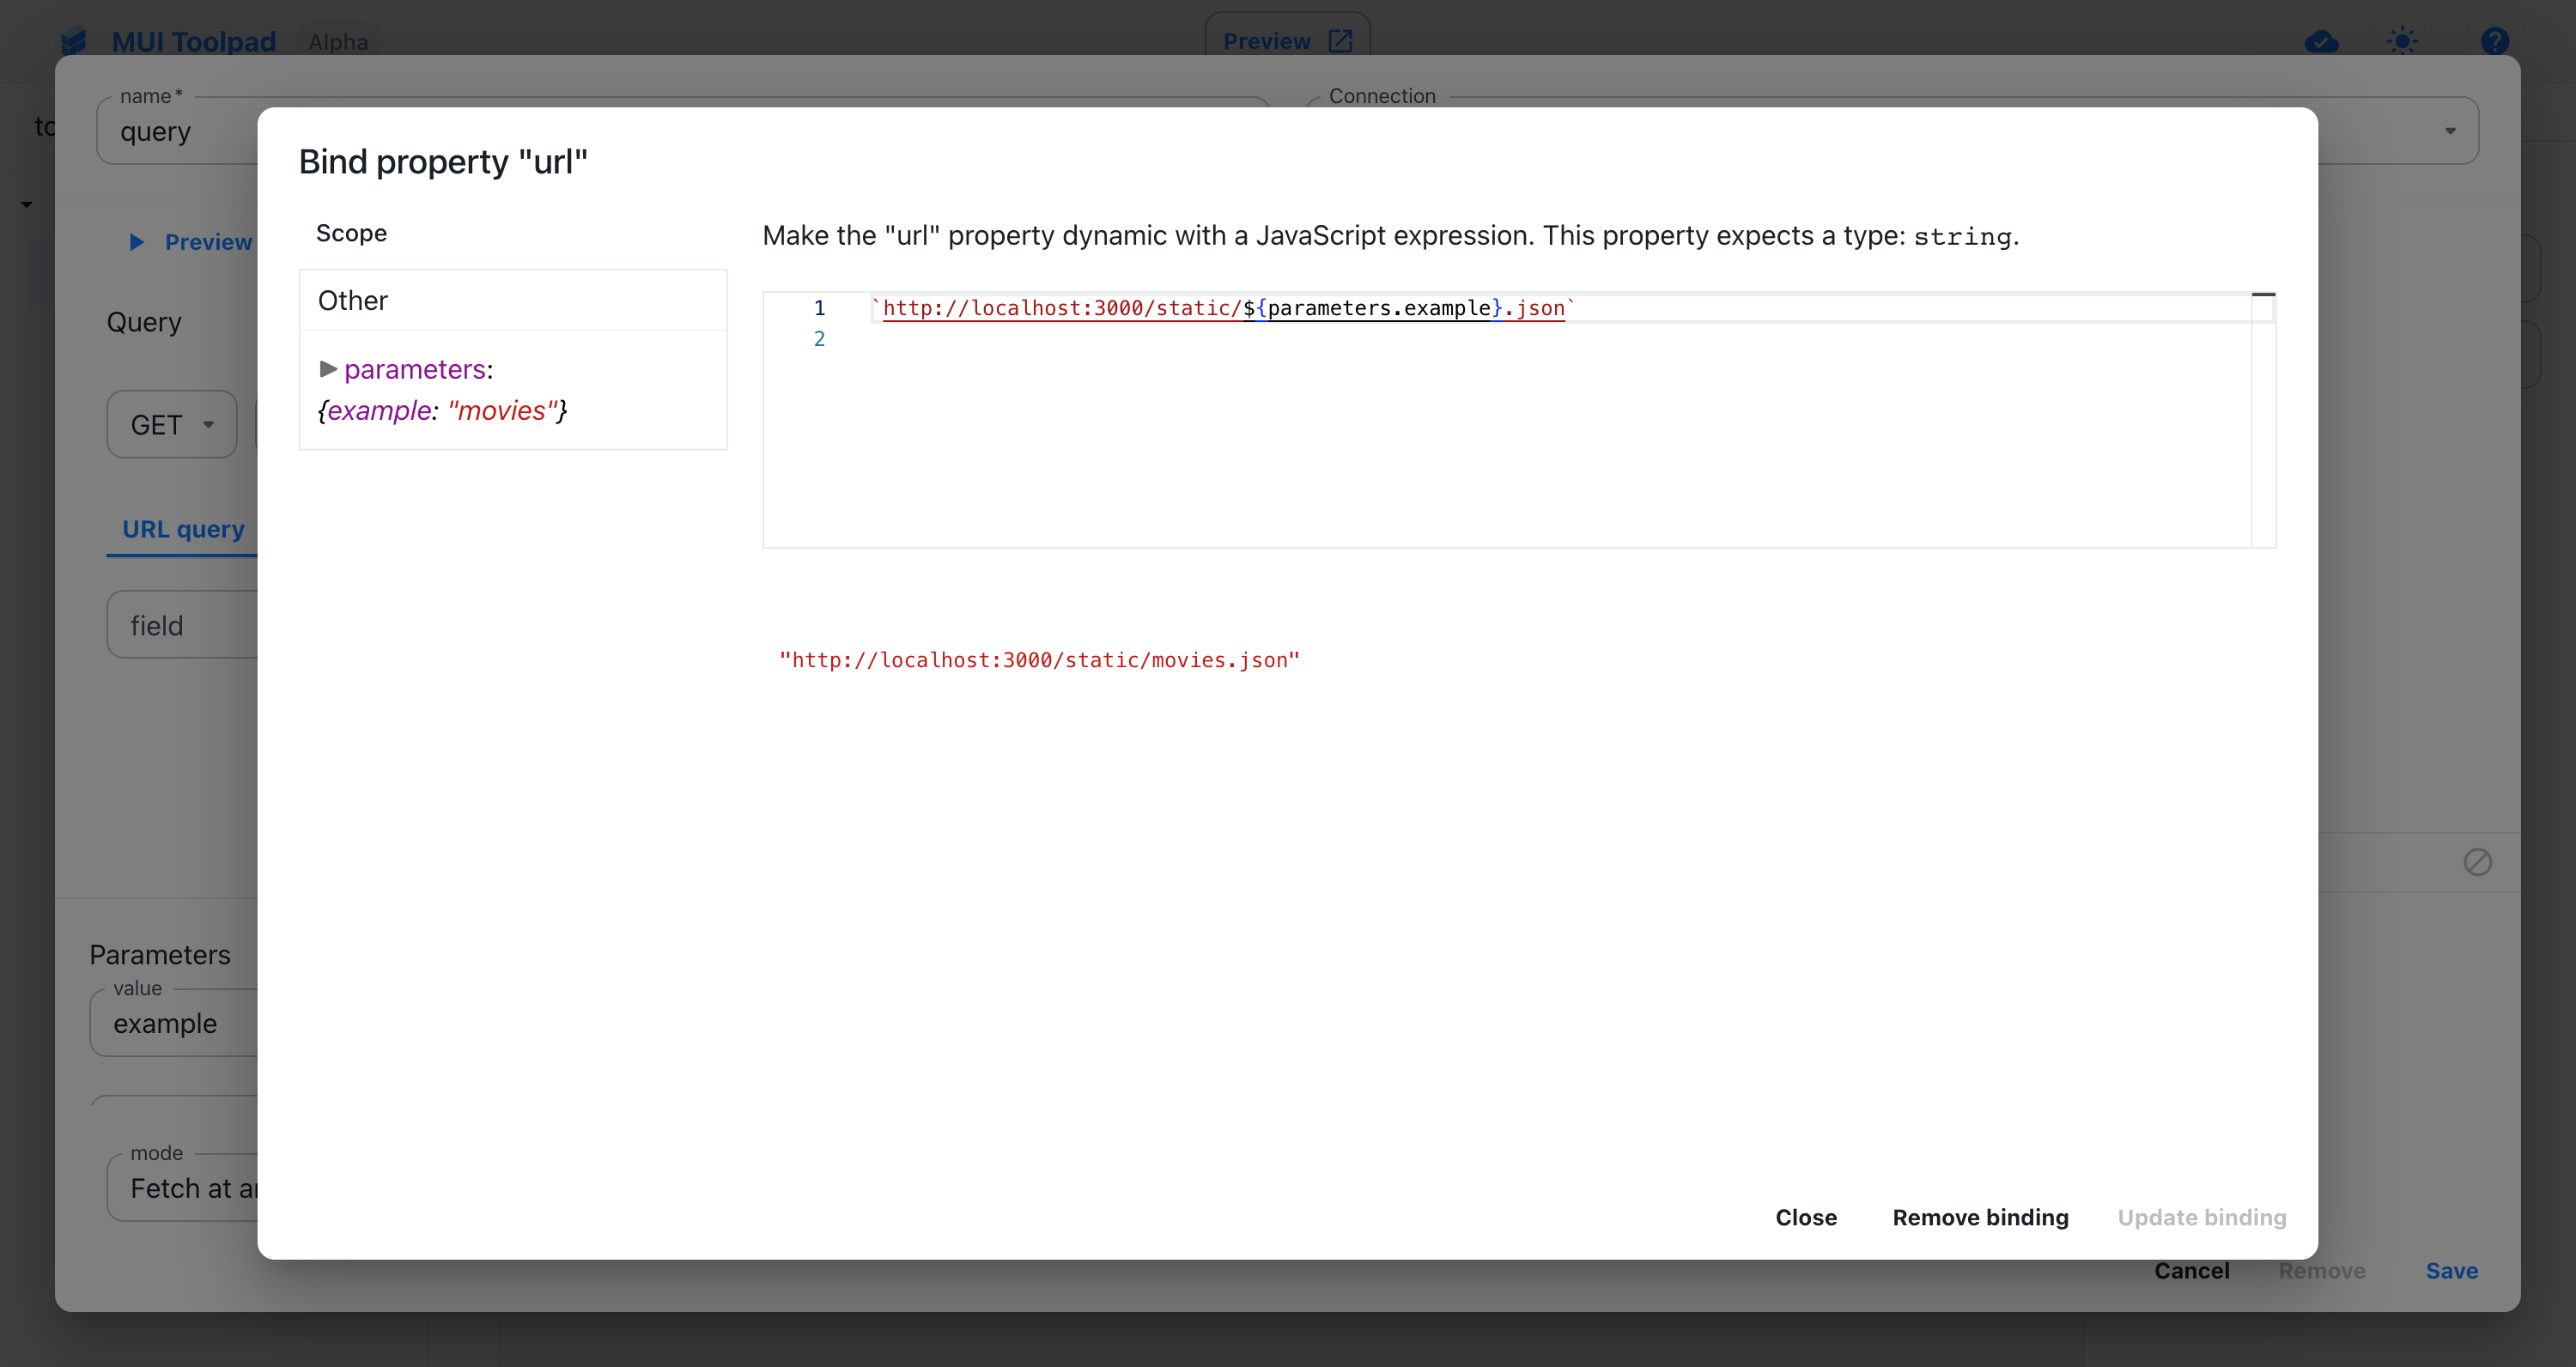Click the Close button in dialog
The image size is (2576, 1367).
point(1806,1217)
